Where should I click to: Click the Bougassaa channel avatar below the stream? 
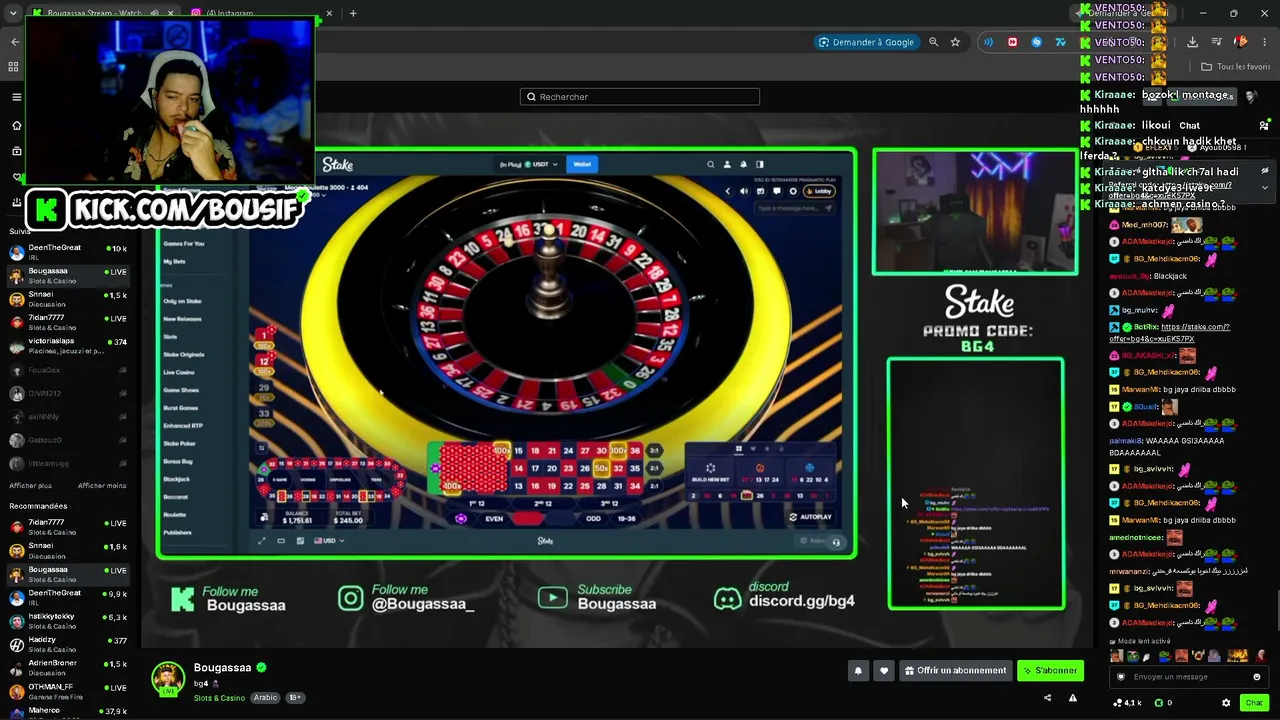pyautogui.click(x=168, y=678)
